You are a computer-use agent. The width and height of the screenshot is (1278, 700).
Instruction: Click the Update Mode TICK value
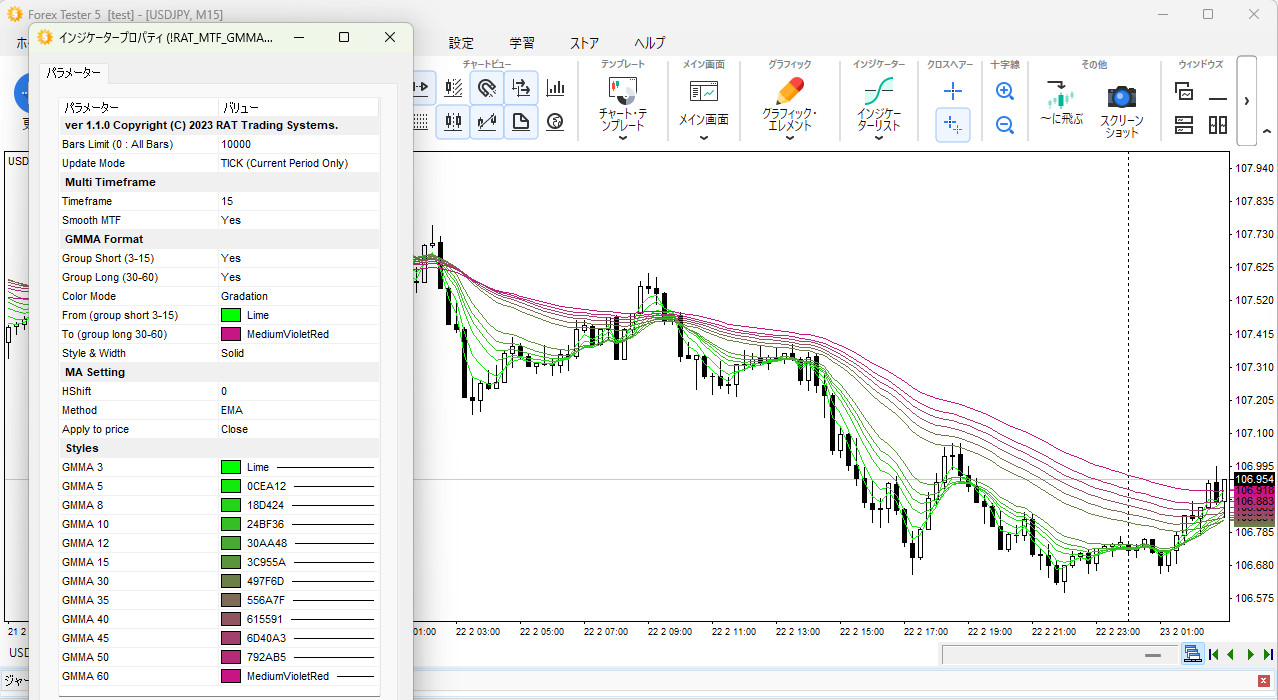(284, 163)
